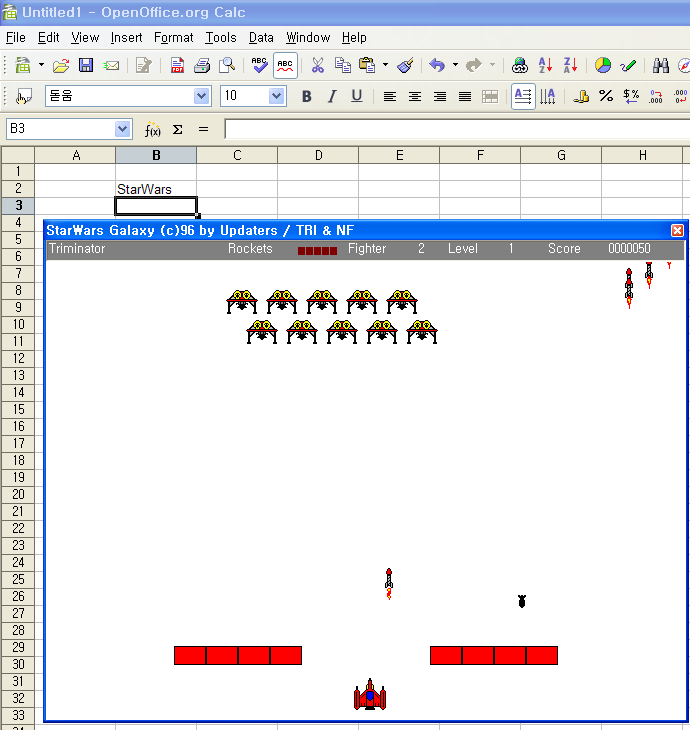Toggle Bold formatting
Screen dimensions: 690x730
click(x=306, y=96)
